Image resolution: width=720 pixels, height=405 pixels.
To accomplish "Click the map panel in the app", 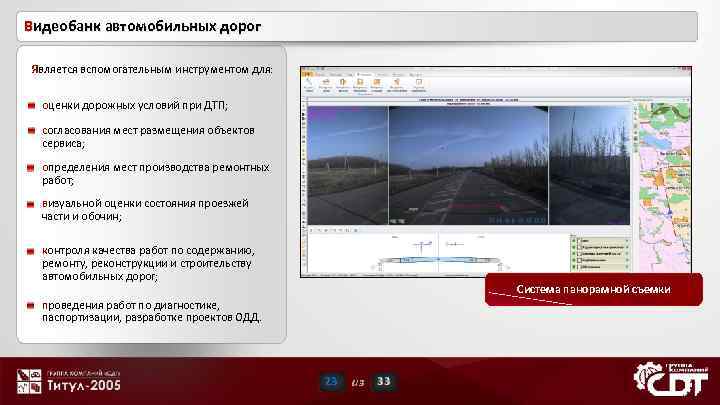I will point(662,186).
